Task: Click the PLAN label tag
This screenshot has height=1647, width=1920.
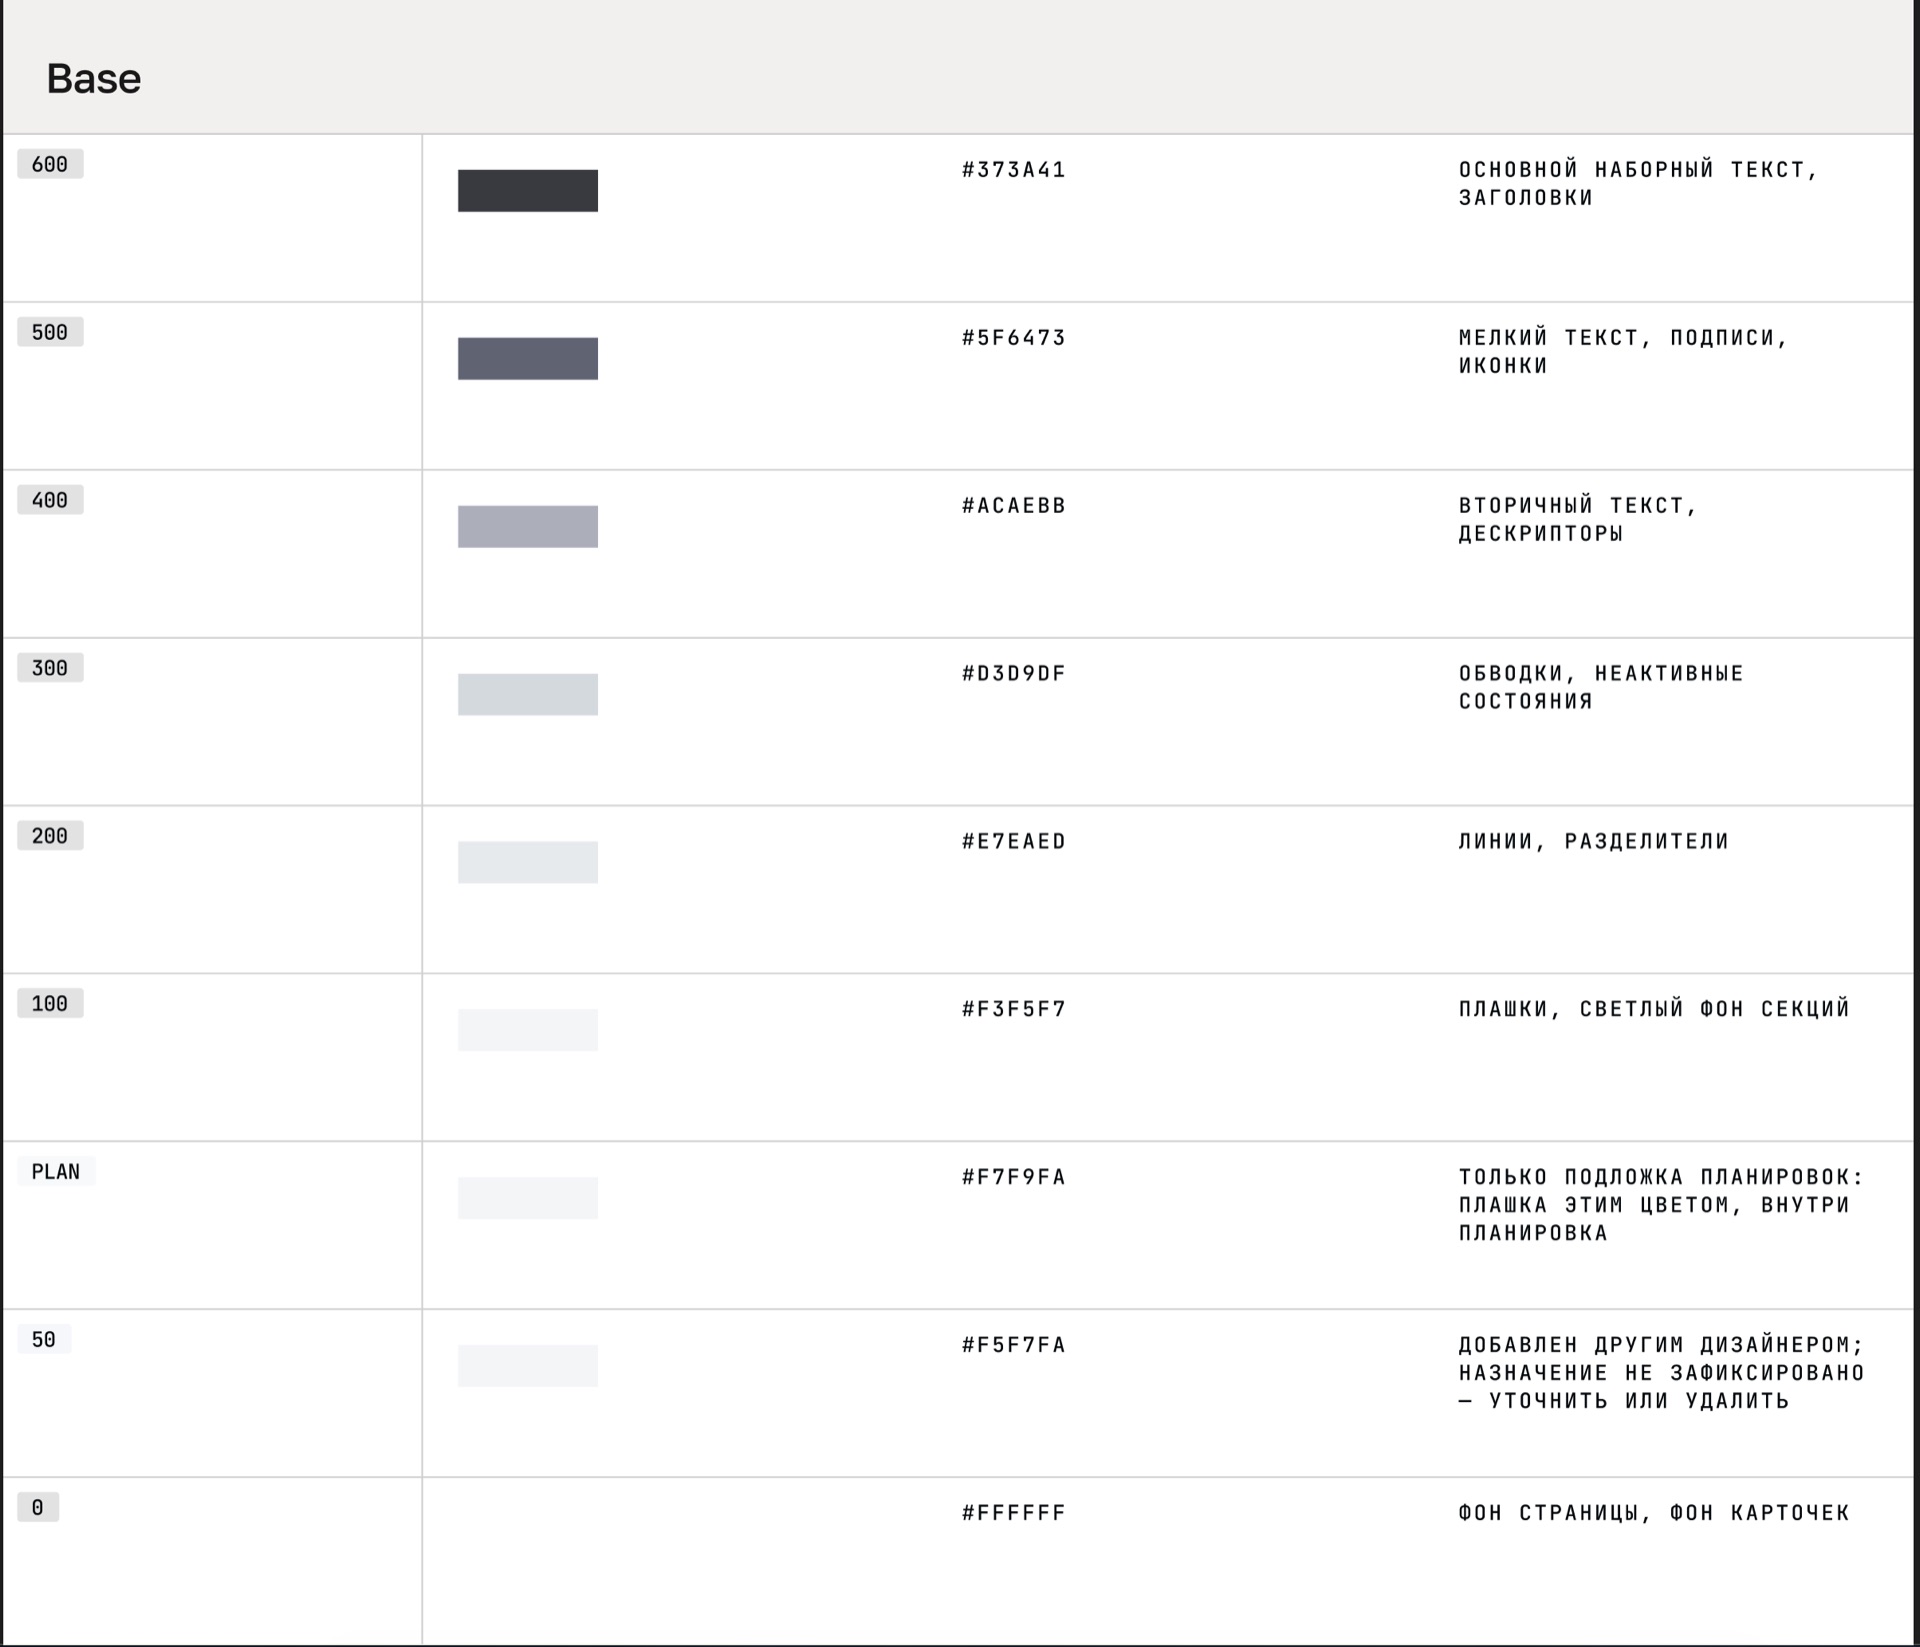Action: coord(56,1172)
